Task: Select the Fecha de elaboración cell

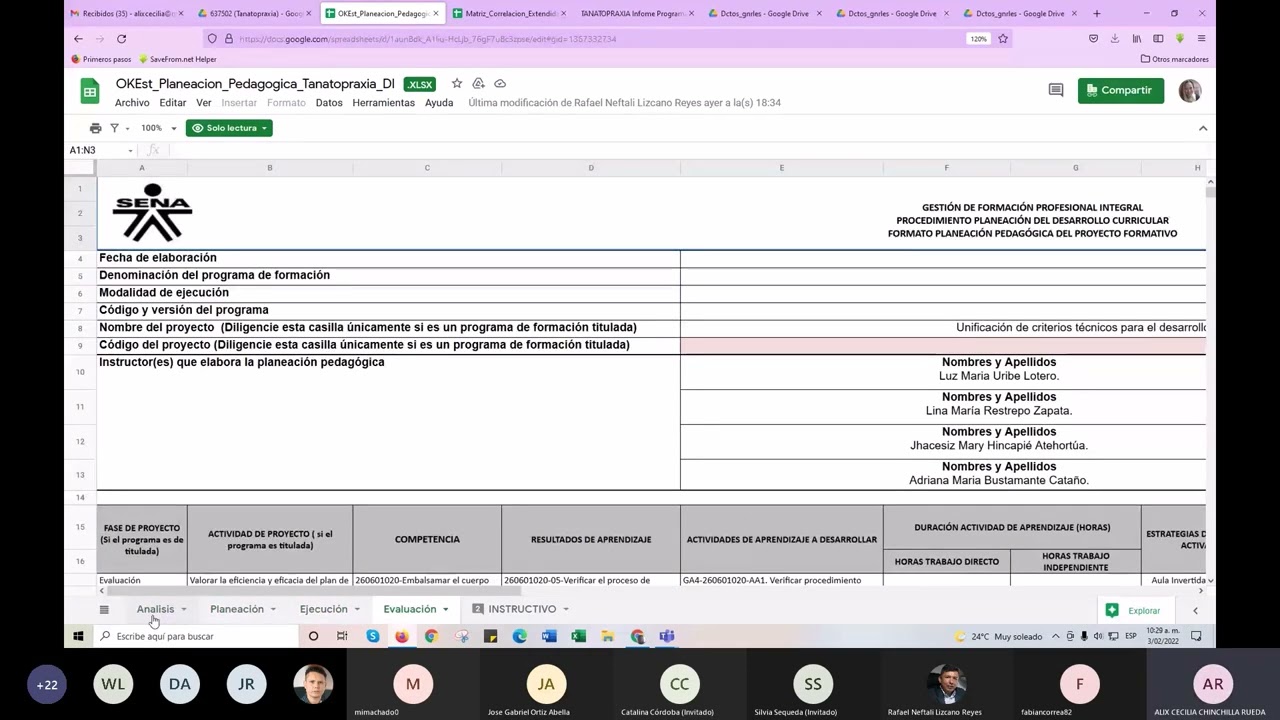Action: tap(388, 258)
